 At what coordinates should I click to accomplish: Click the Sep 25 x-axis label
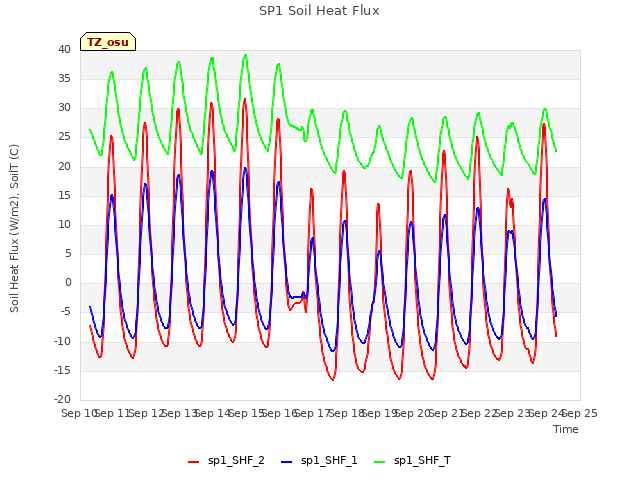tap(580, 413)
